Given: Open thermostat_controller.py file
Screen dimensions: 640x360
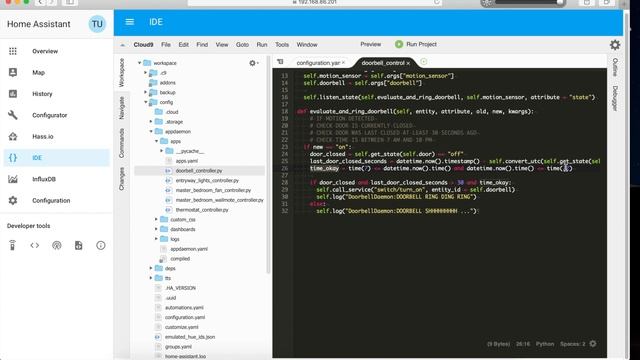Looking at the screenshot, I should (202, 210).
